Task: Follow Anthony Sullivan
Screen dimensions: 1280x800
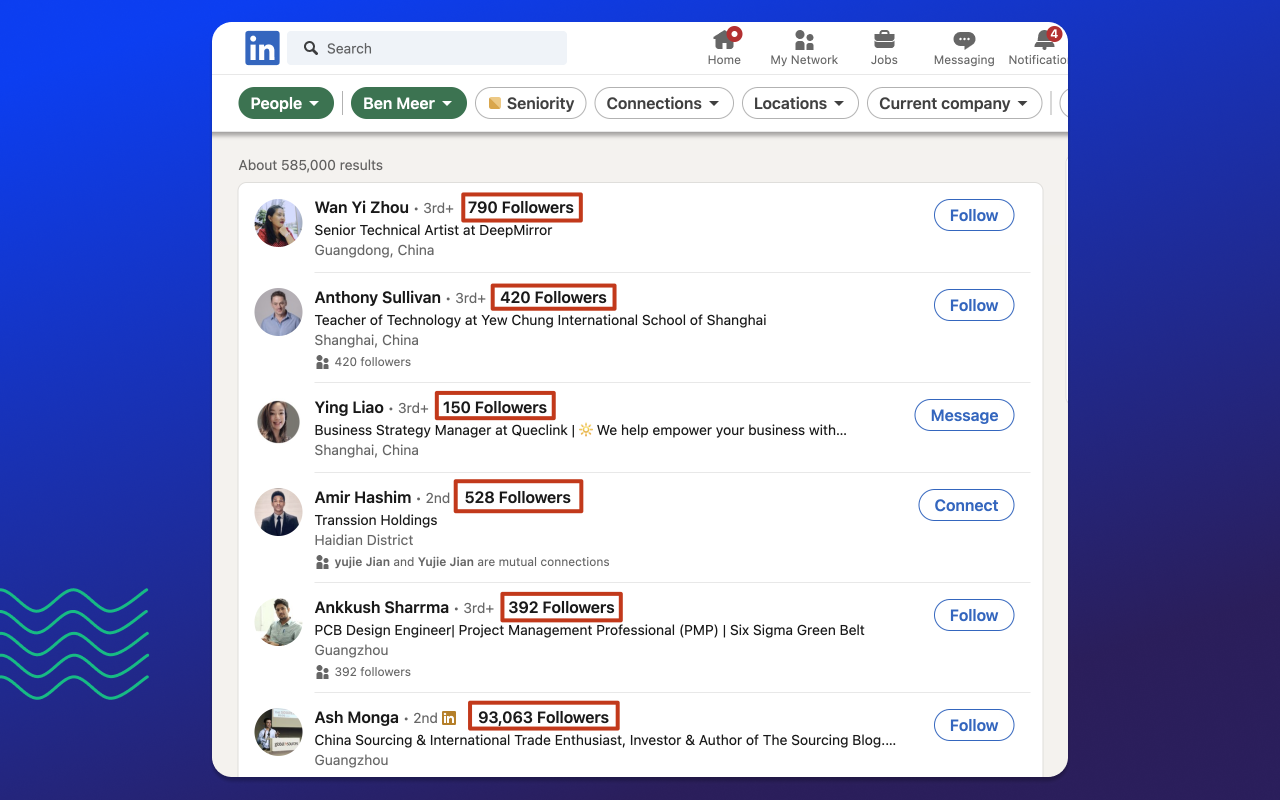Action: (x=974, y=305)
